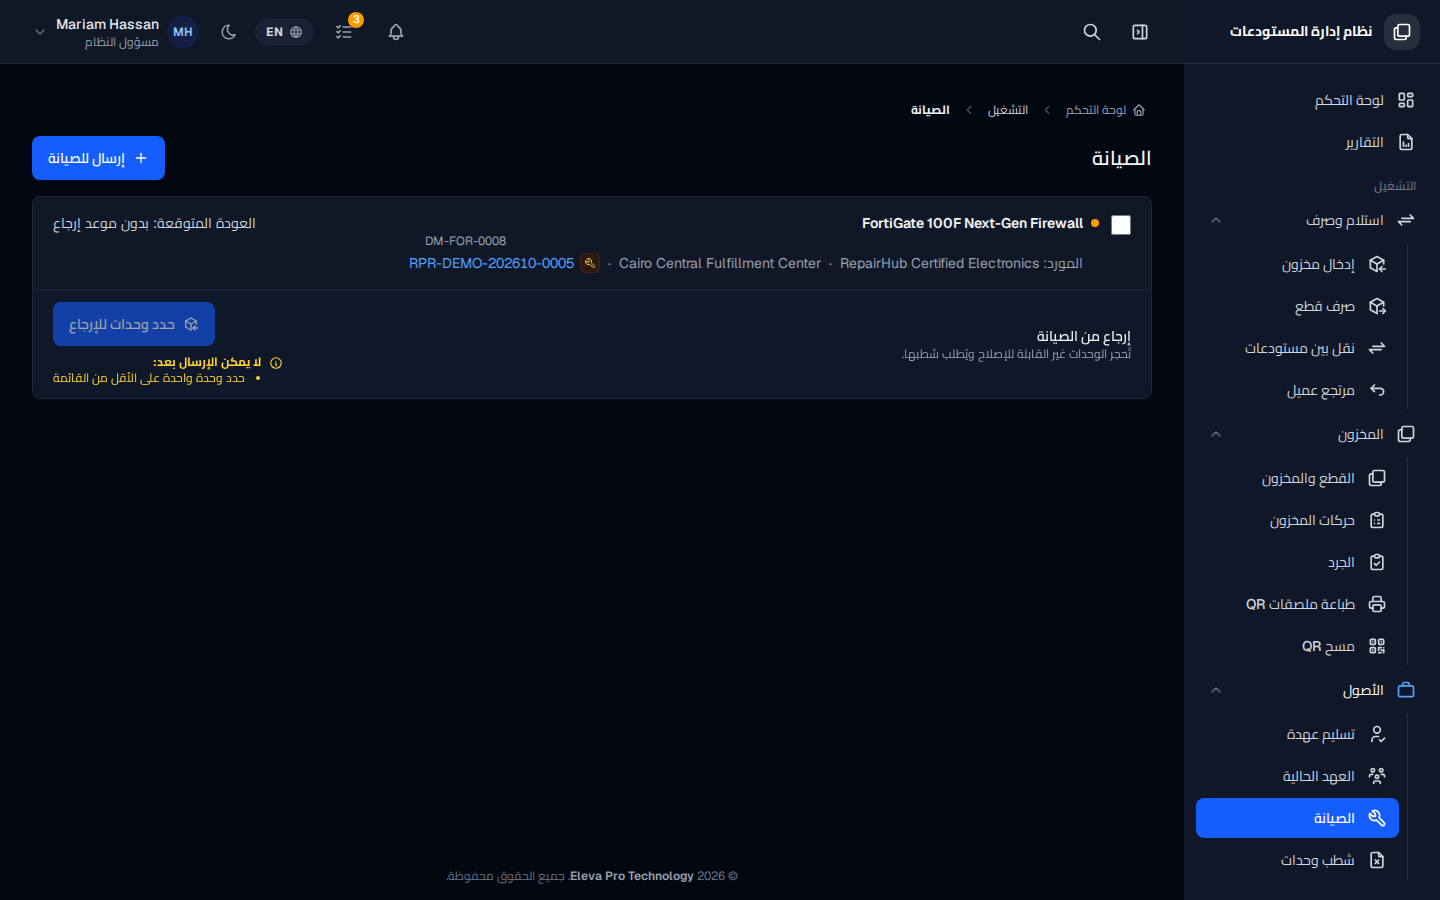
Task: Open the search magnifier icon
Action: click(1092, 32)
